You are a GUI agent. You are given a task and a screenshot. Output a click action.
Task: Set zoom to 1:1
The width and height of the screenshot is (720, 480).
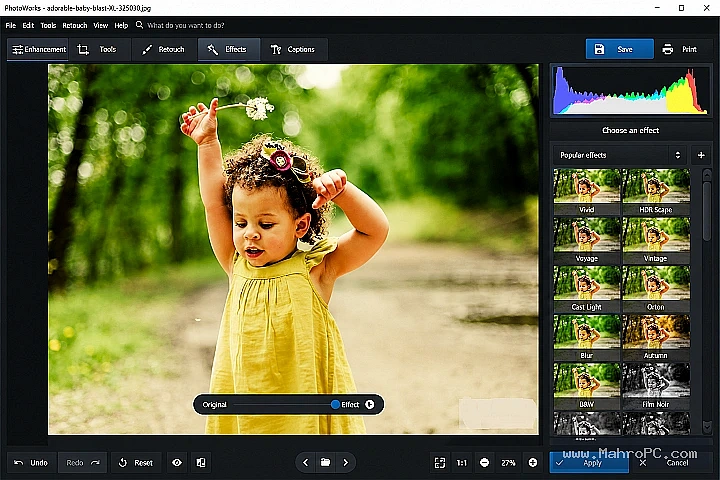click(461, 463)
